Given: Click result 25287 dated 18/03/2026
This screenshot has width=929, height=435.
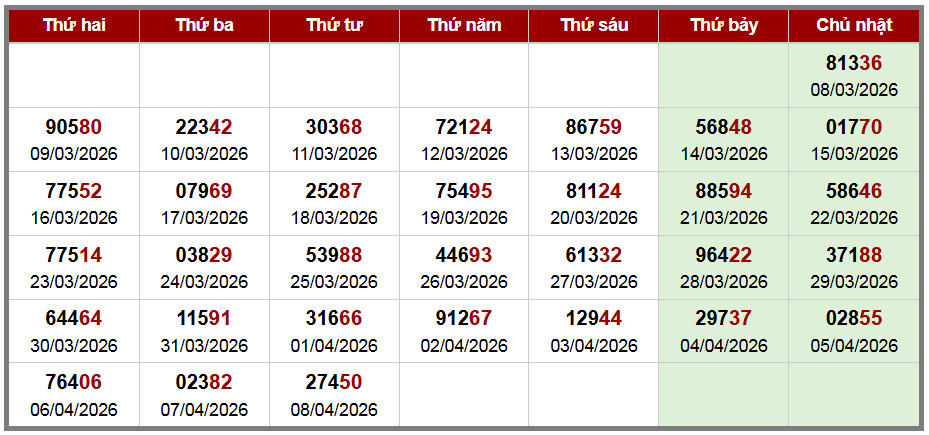Looking at the screenshot, I should [334, 191].
